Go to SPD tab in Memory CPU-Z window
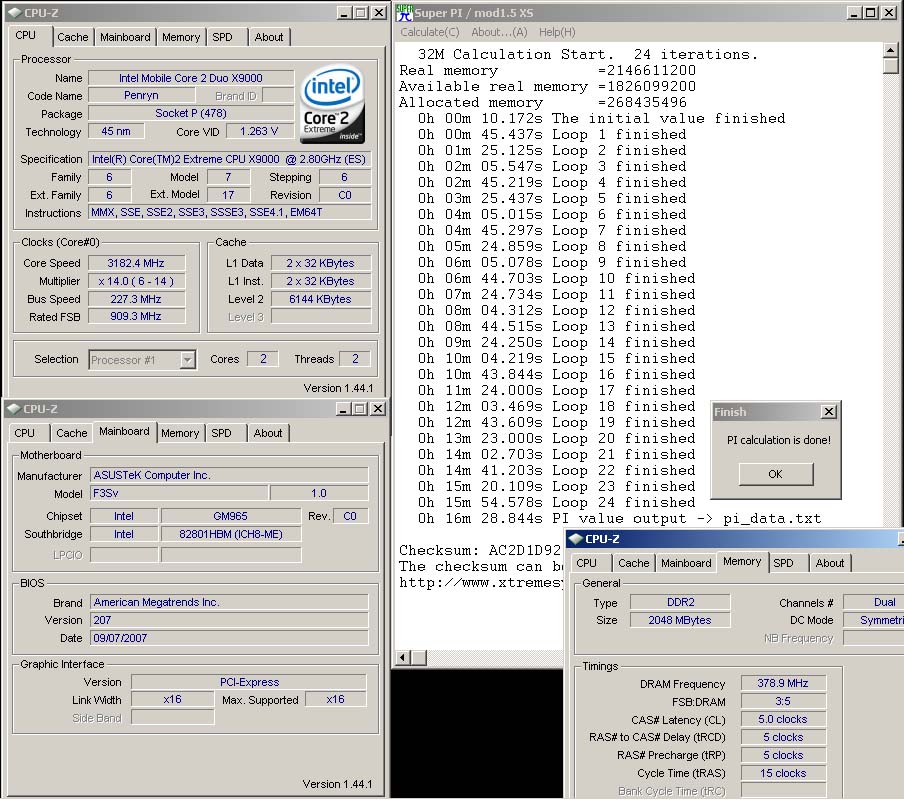This screenshot has height=800, width=904. [x=783, y=563]
